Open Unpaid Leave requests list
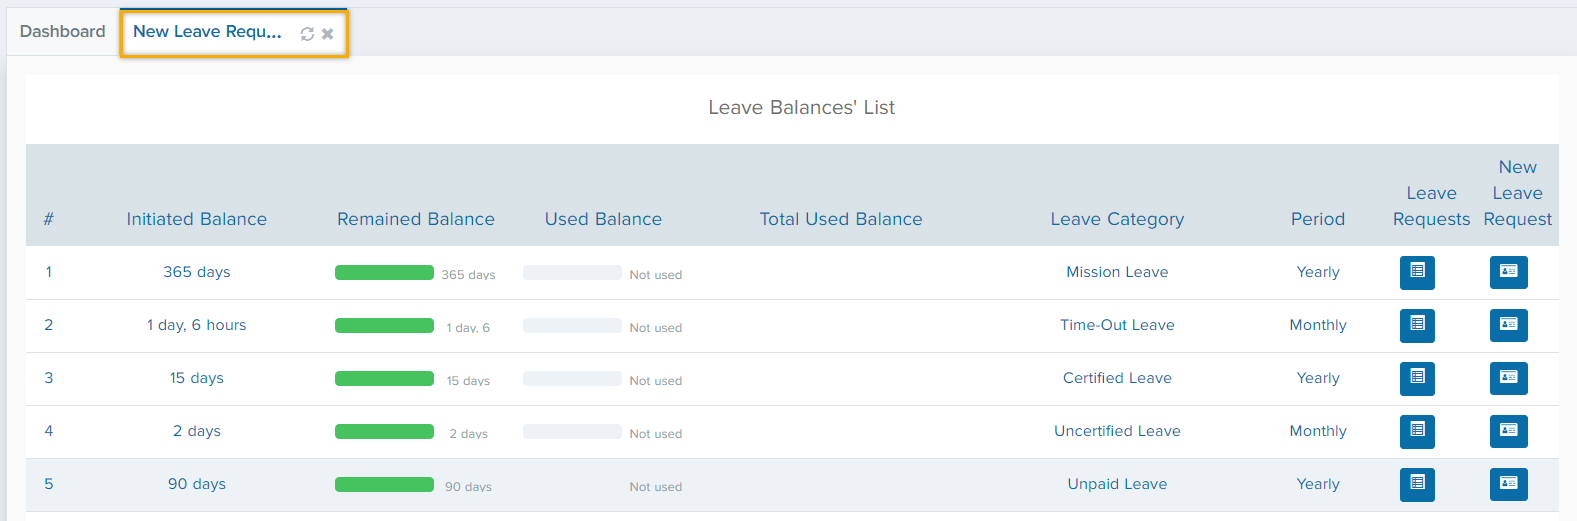1577x521 pixels. tap(1417, 484)
